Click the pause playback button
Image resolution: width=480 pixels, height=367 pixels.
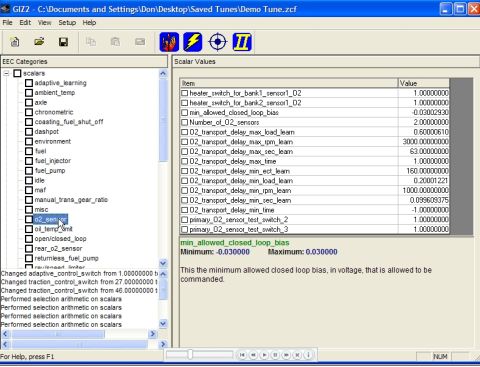point(275,355)
